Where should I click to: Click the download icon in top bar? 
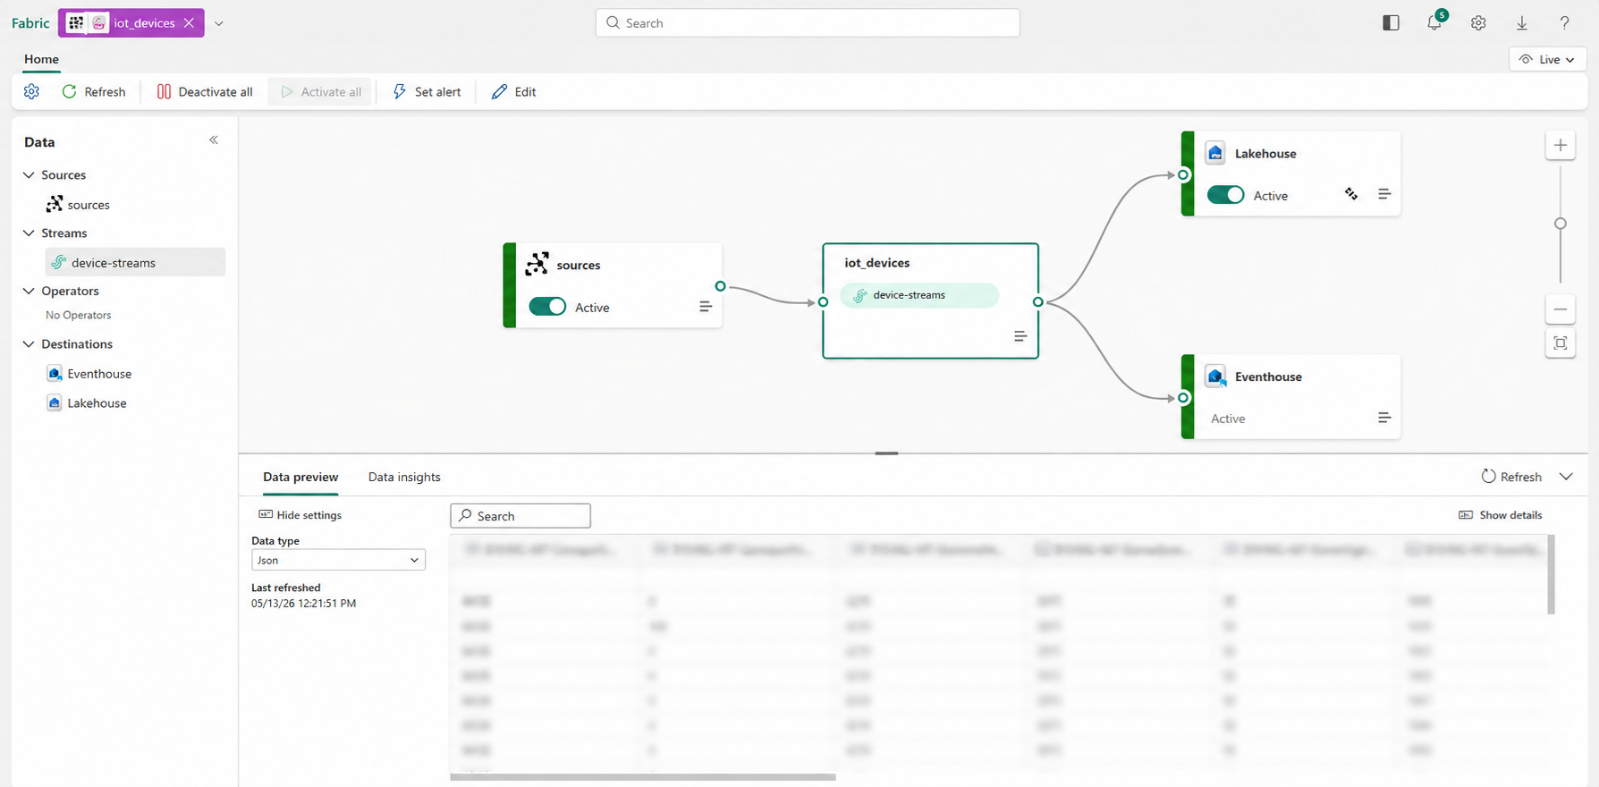pyautogui.click(x=1522, y=23)
